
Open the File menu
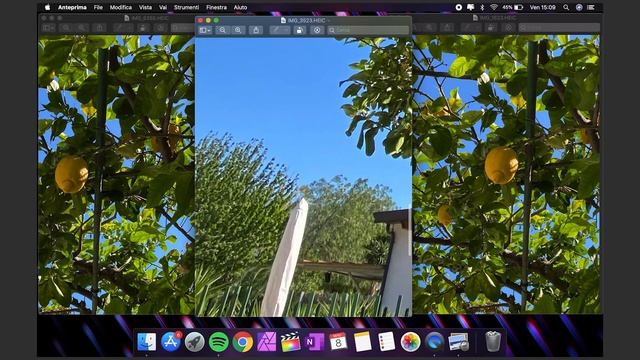(98, 7)
